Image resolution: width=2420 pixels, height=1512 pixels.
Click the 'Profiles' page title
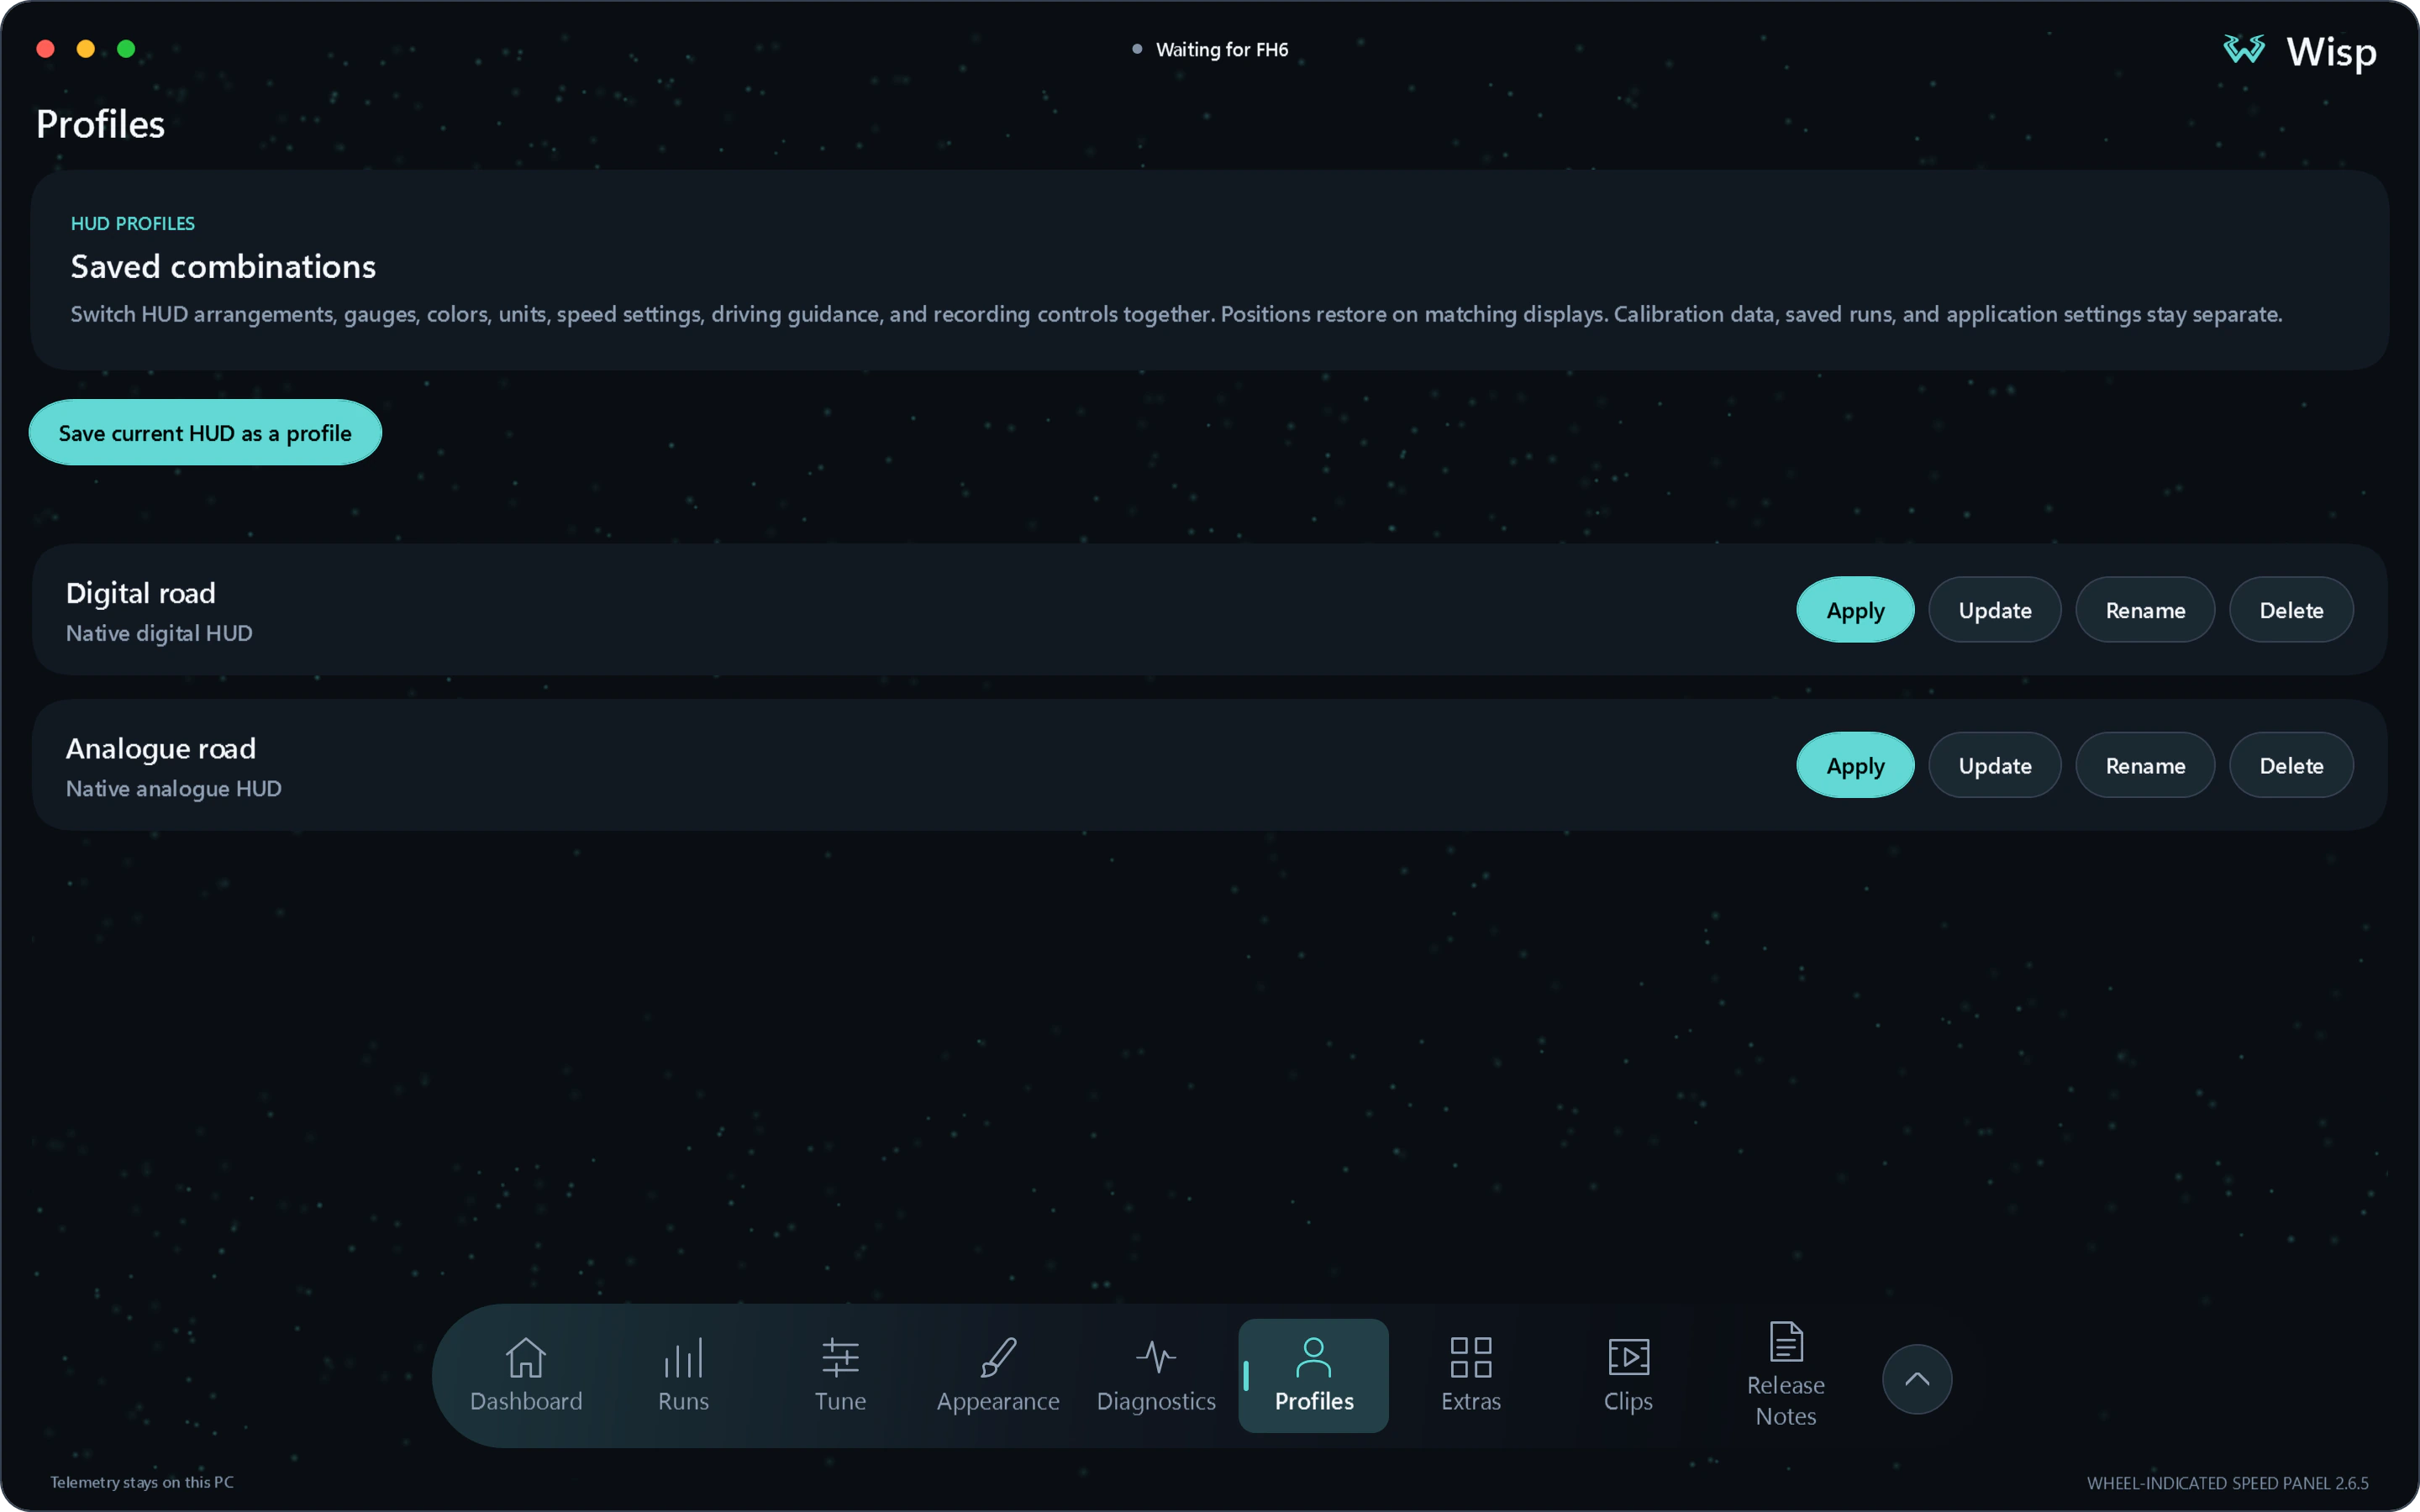click(100, 124)
